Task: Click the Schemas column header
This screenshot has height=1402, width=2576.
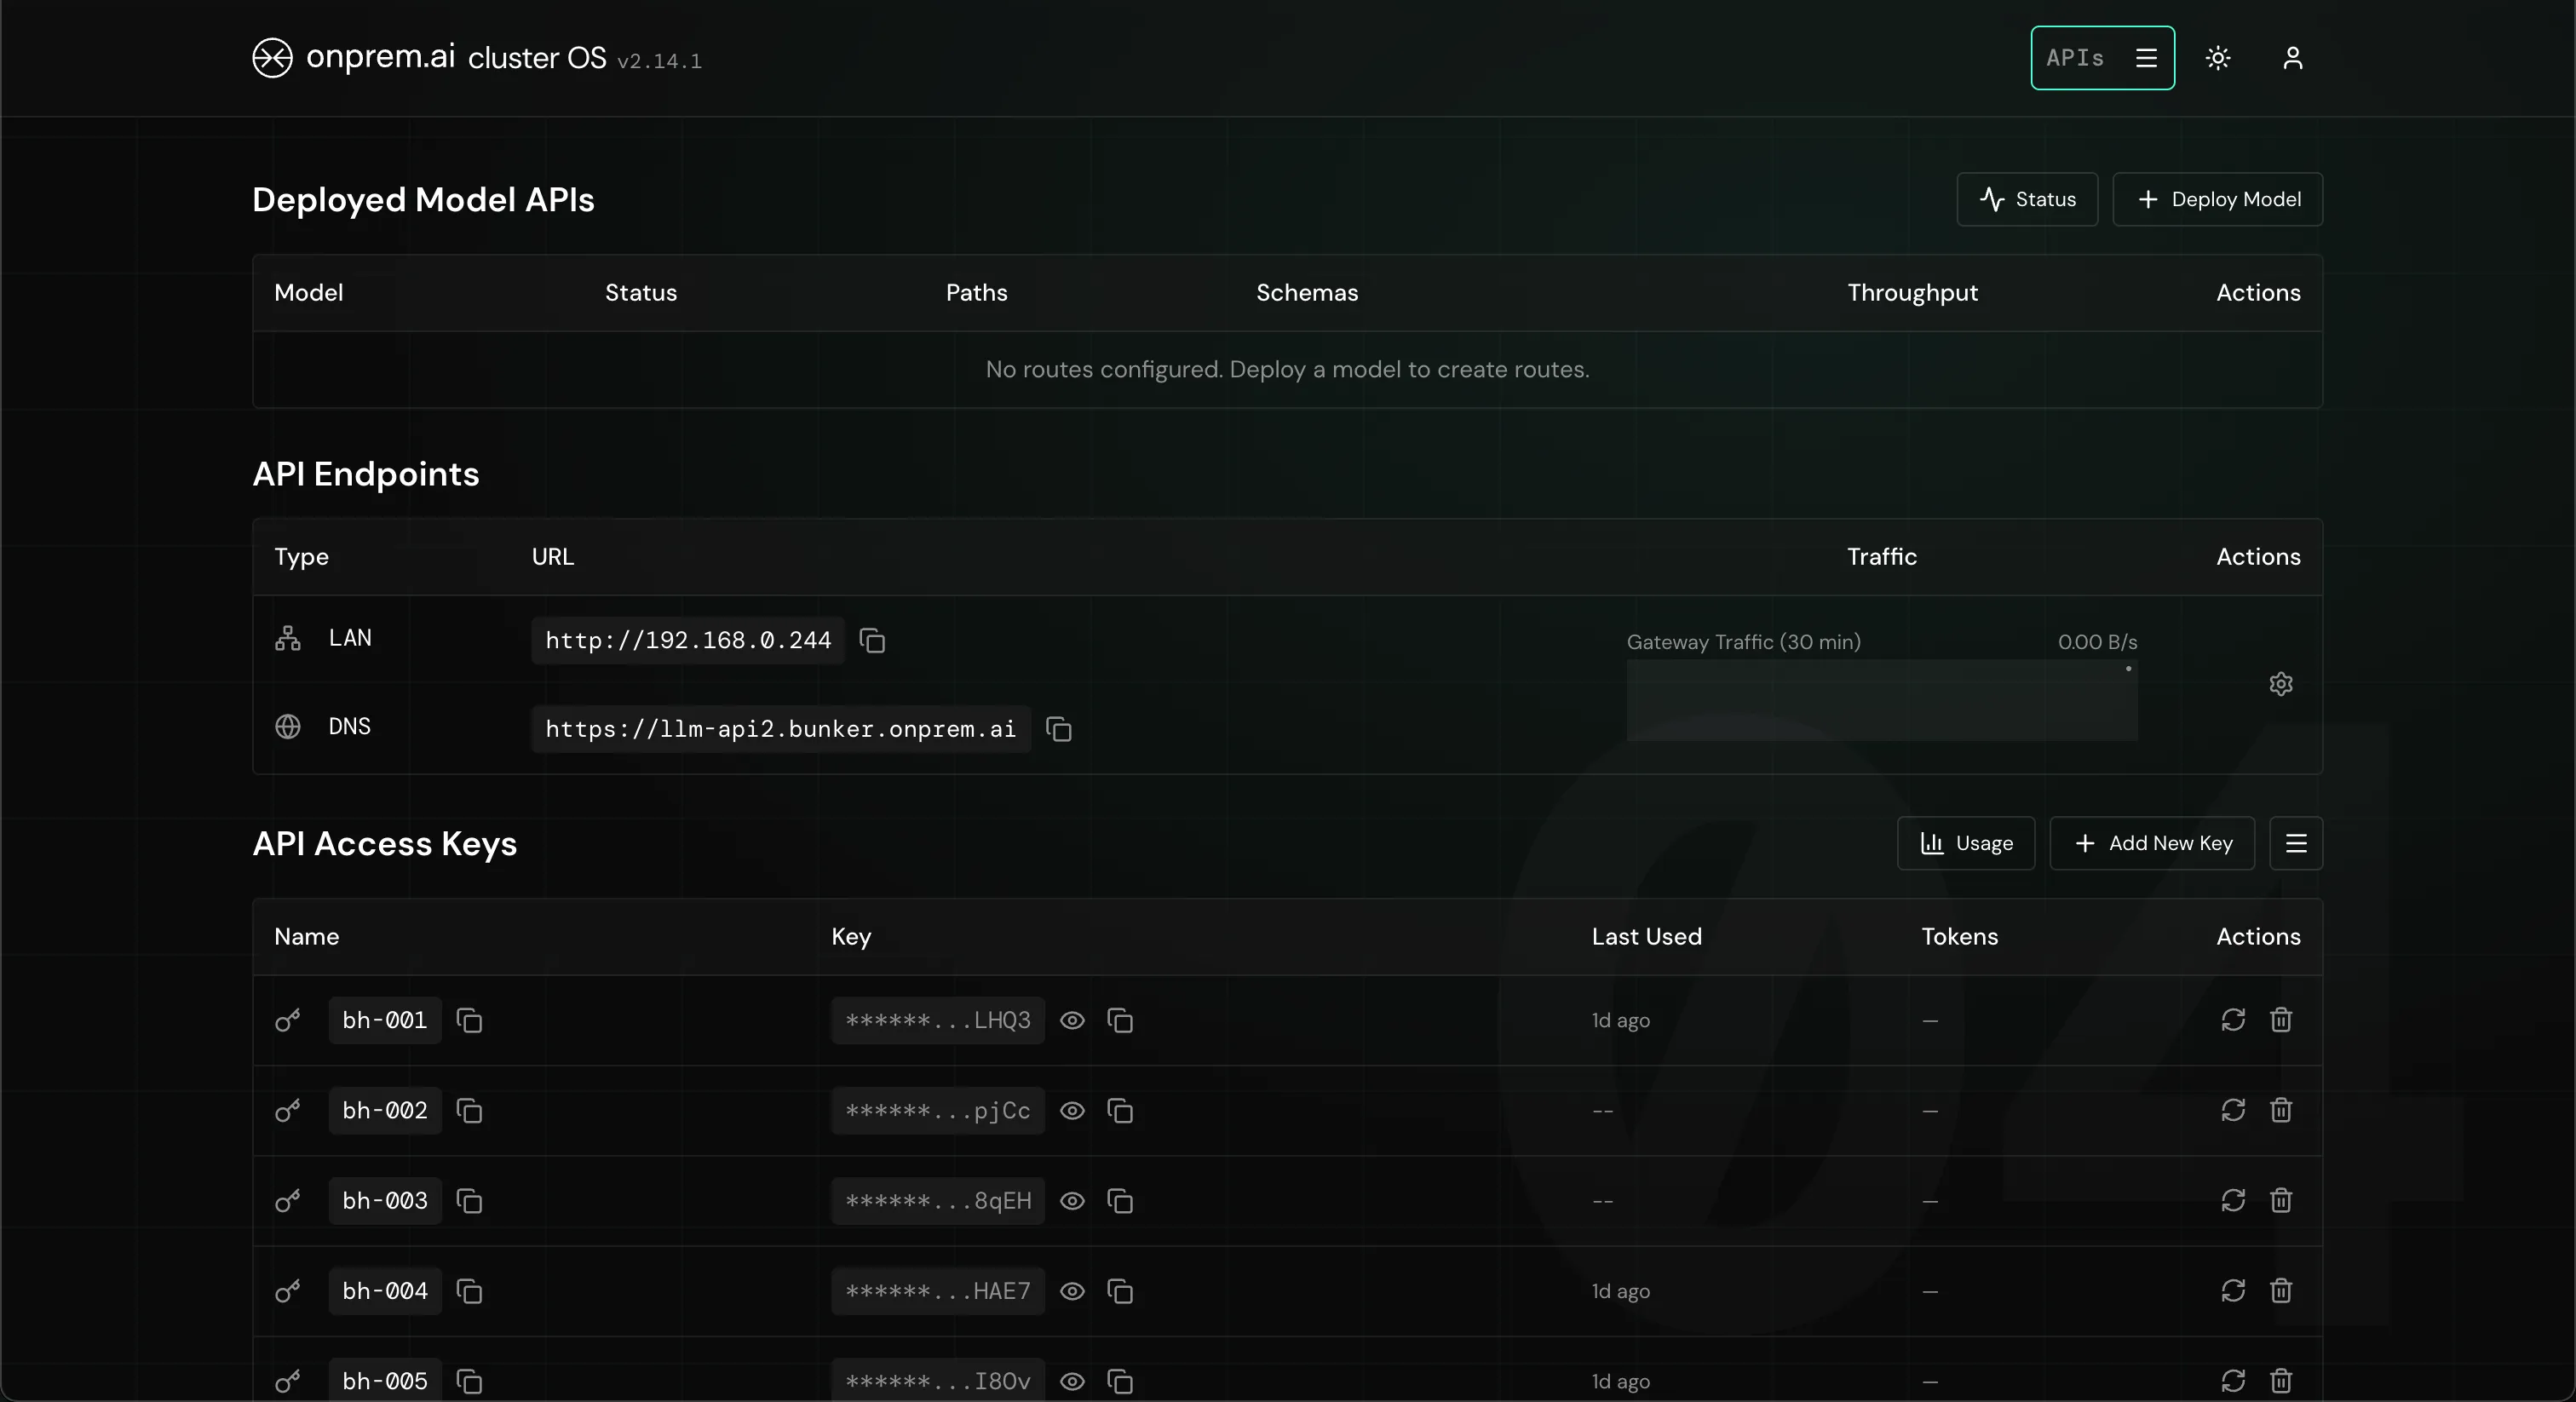Action: pos(1307,293)
